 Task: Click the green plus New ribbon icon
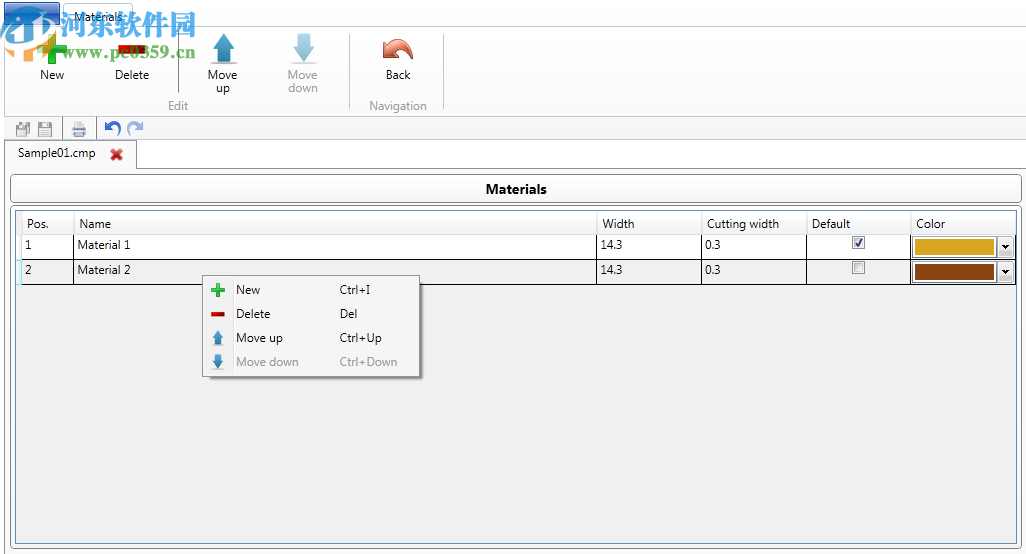(52, 52)
